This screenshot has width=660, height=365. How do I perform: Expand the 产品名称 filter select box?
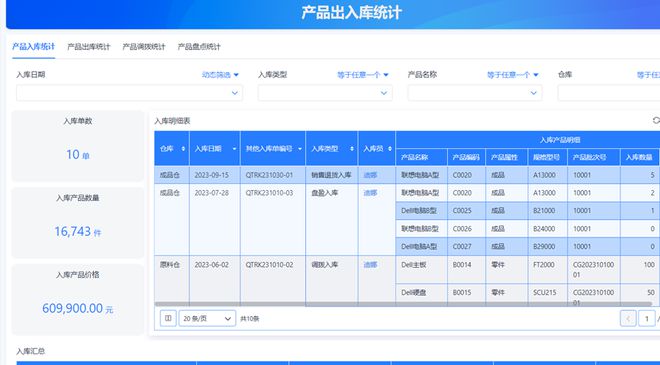[475, 93]
